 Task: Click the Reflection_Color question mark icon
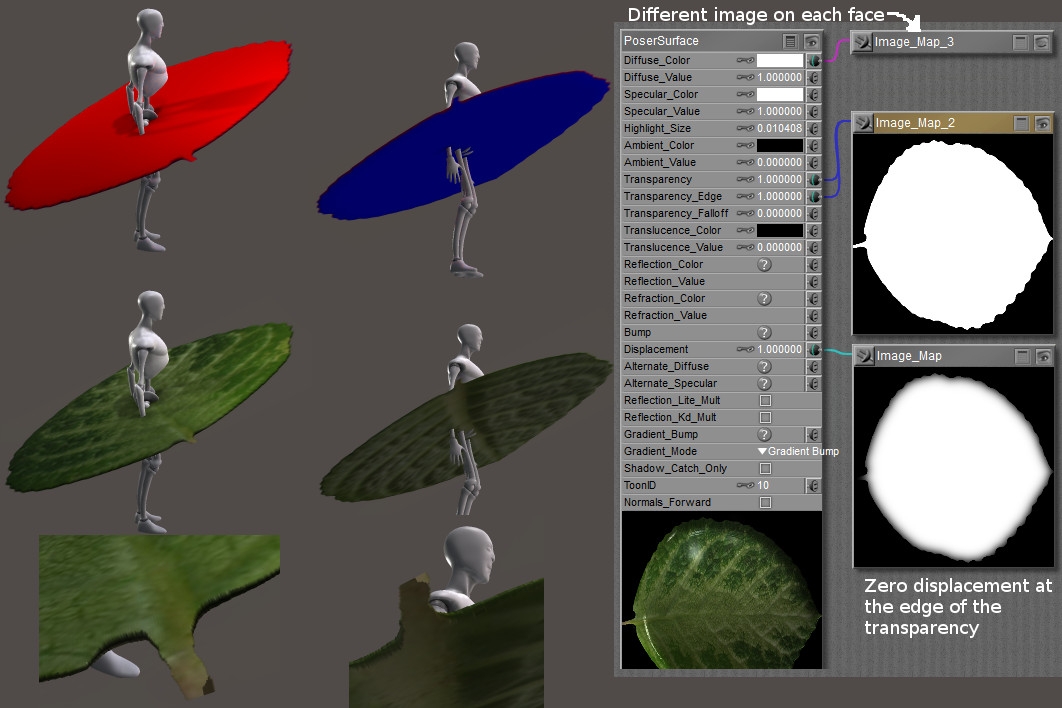(x=765, y=265)
